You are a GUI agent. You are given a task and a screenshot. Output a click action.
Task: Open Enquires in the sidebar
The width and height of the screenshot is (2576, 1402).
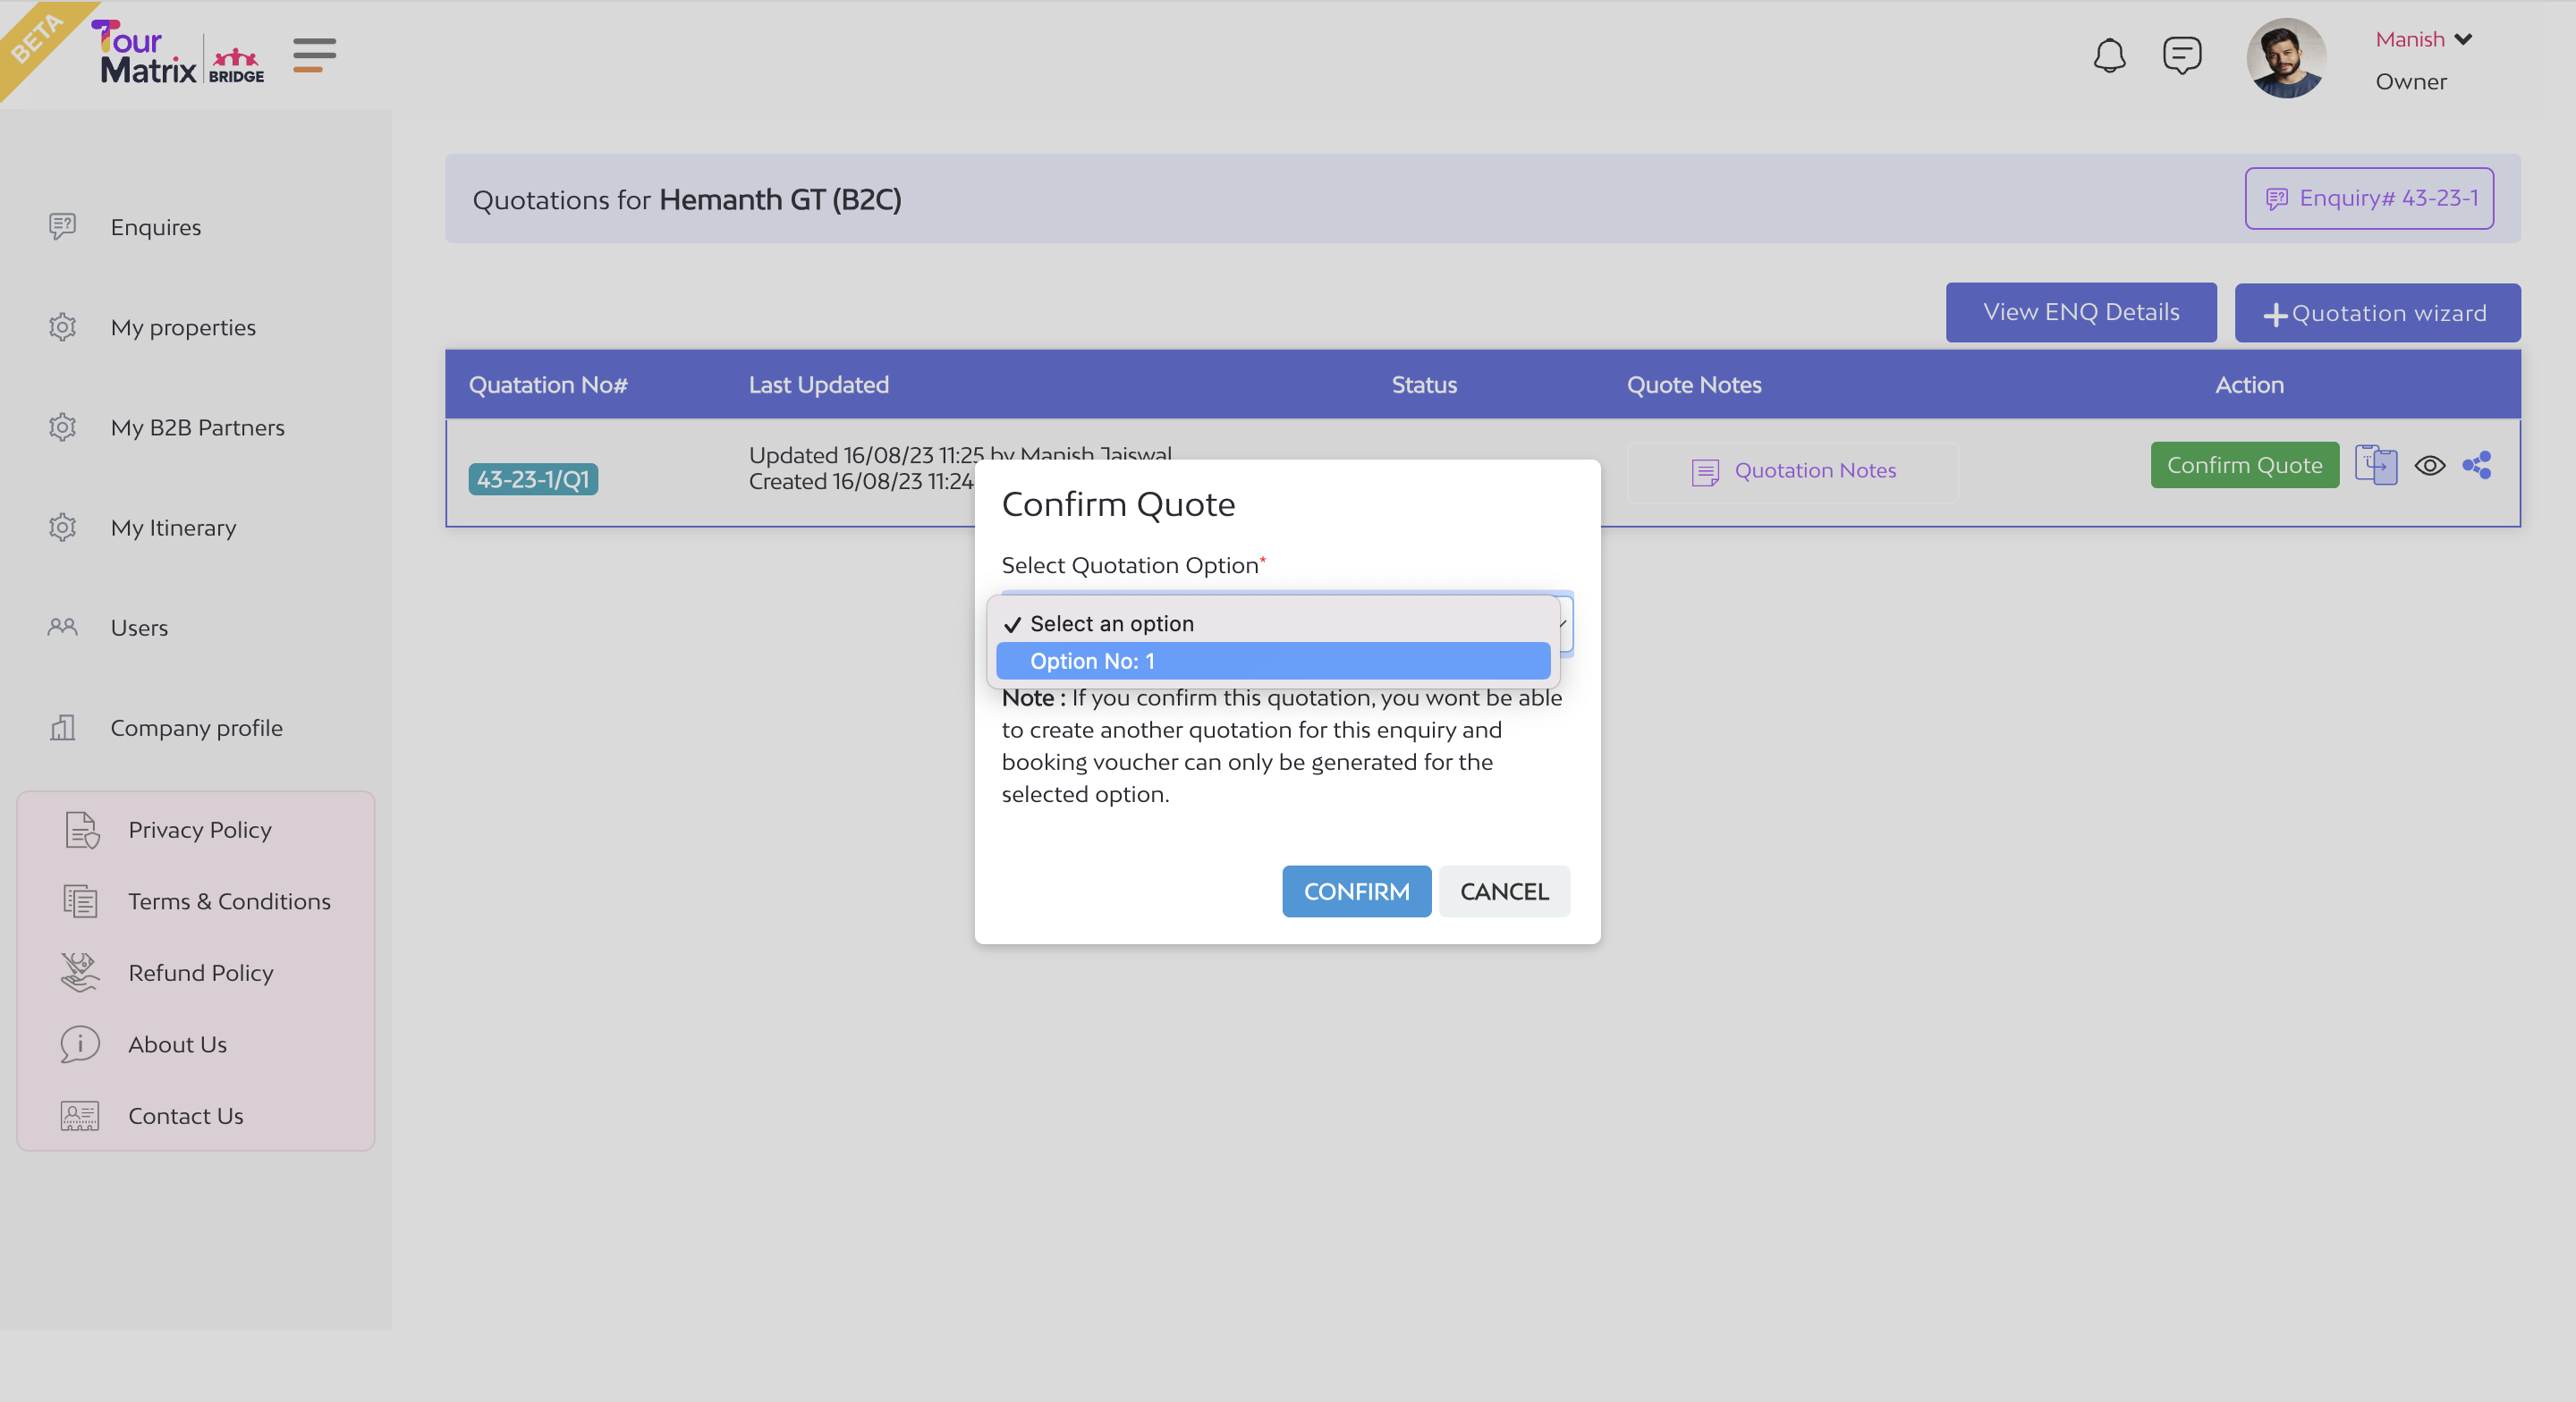click(155, 227)
